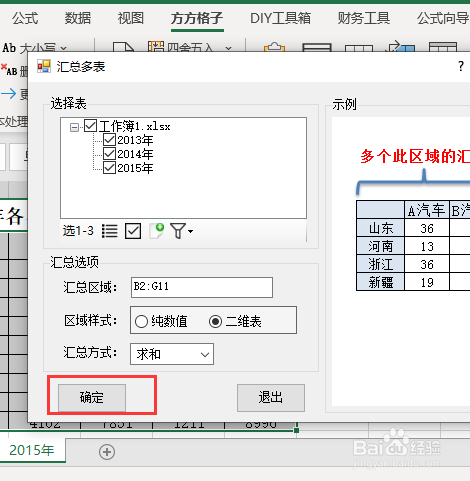Viewport: 470px width, 481px height.
Task: Click the AB delete-text icon with red X
Action: pyautogui.click(x=9, y=70)
